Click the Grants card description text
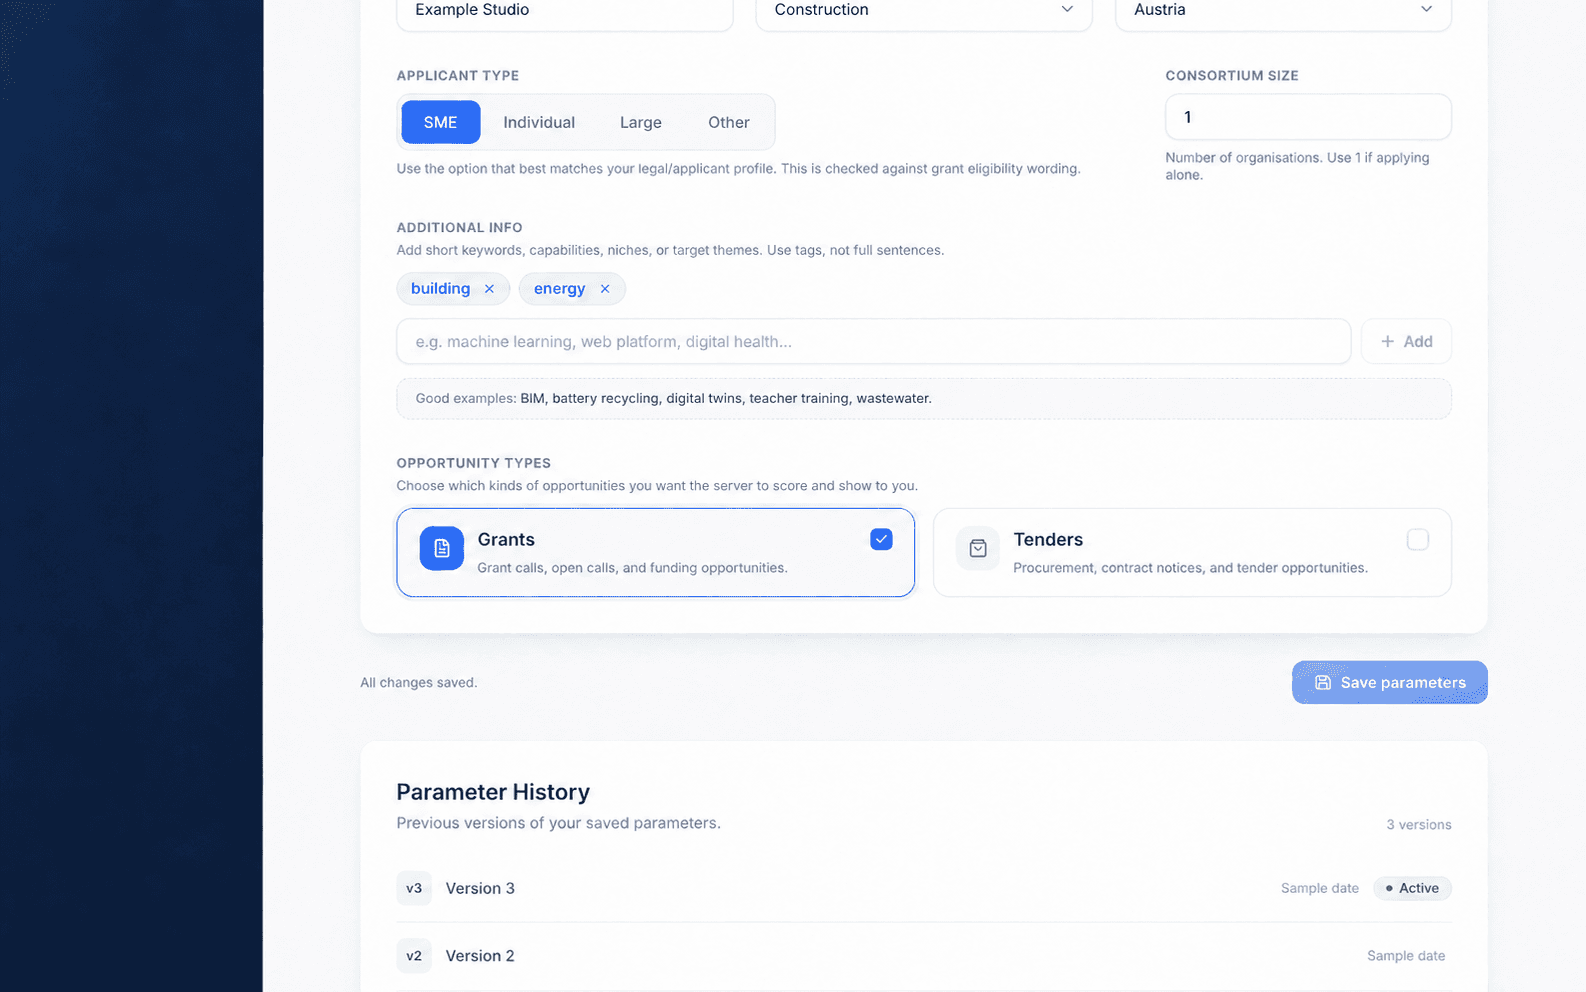Image resolution: width=1586 pixels, height=992 pixels. click(632, 568)
